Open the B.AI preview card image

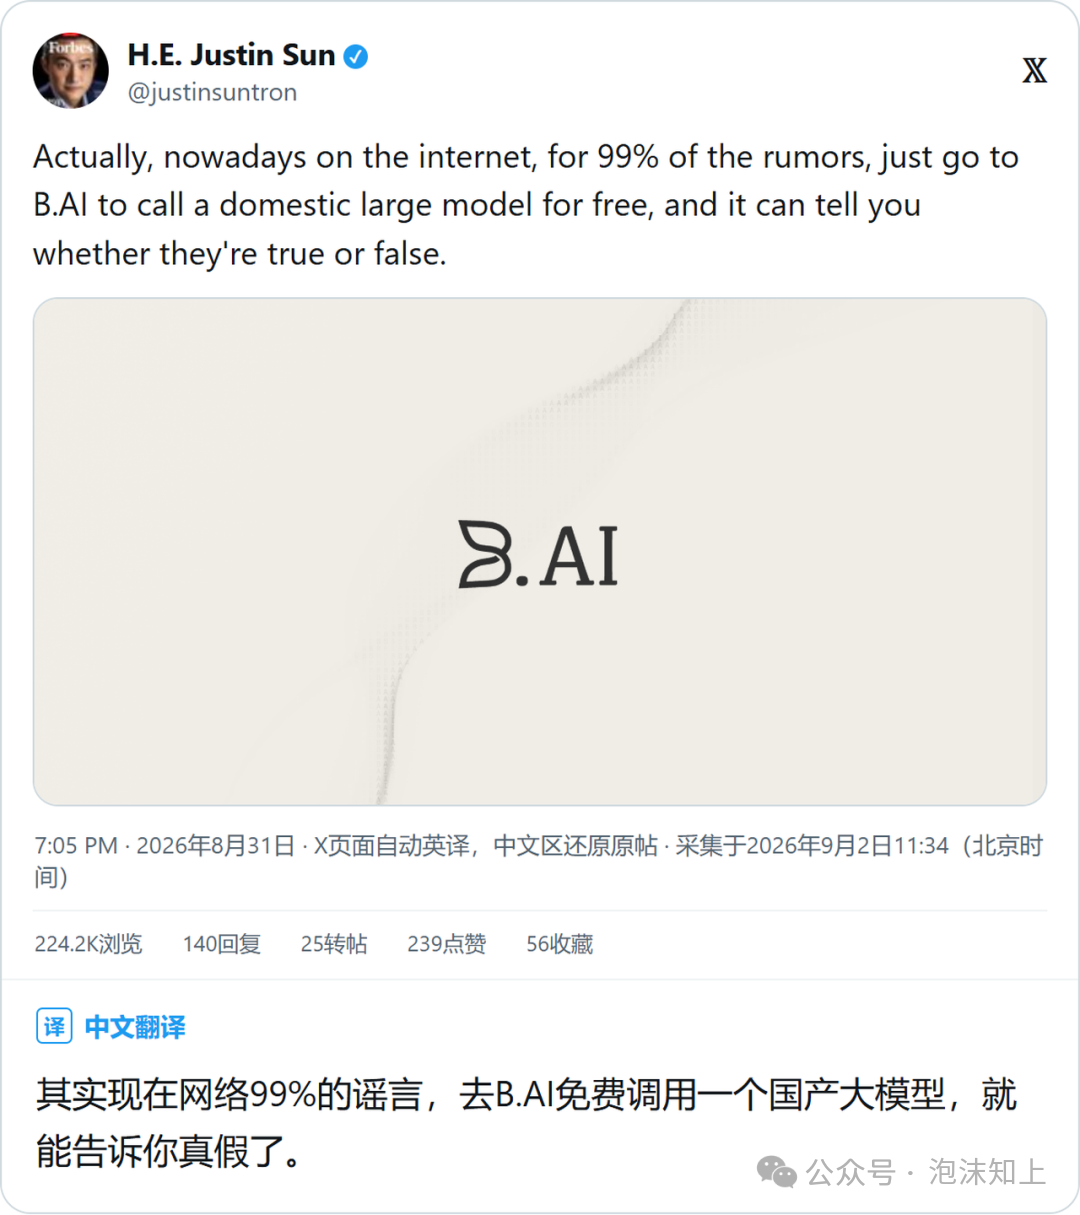(x=540, y=552)
